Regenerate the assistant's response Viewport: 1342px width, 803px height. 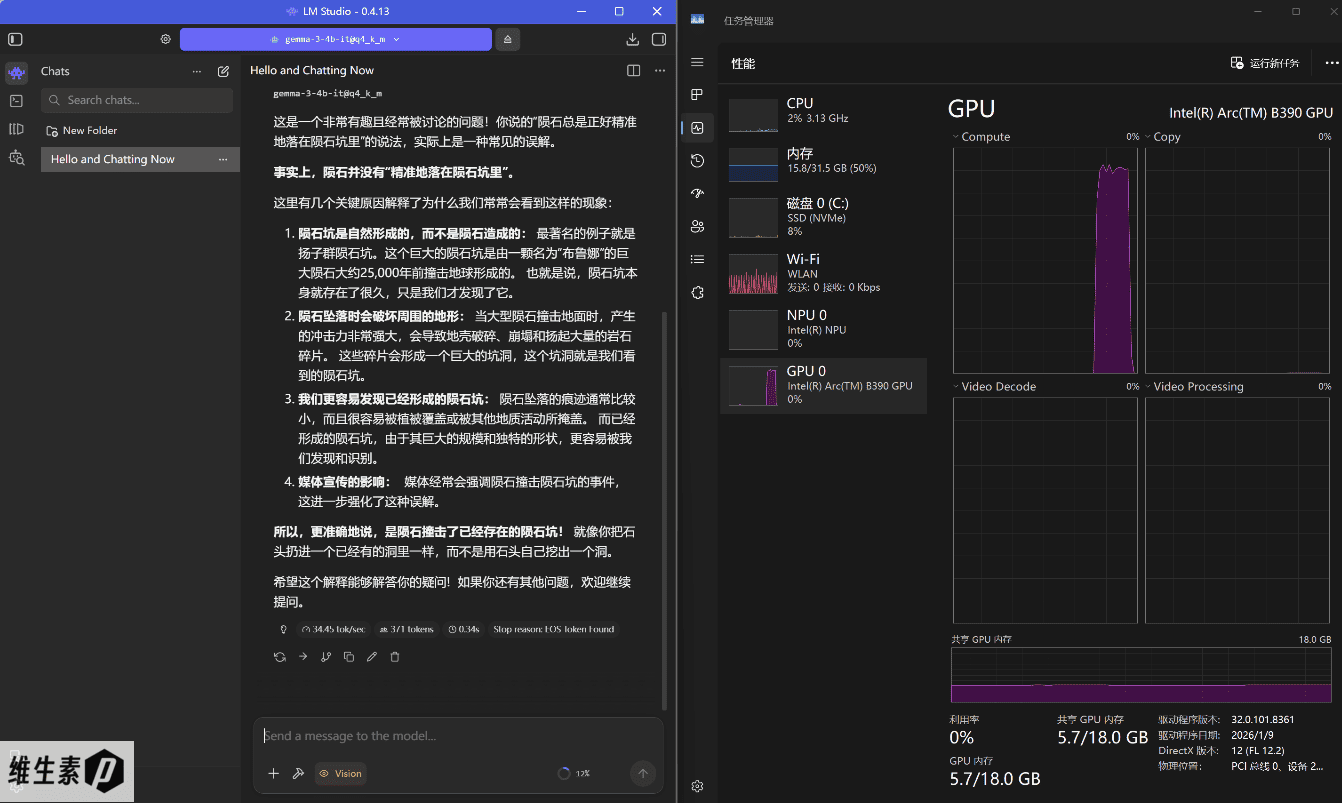coord(280,657)
